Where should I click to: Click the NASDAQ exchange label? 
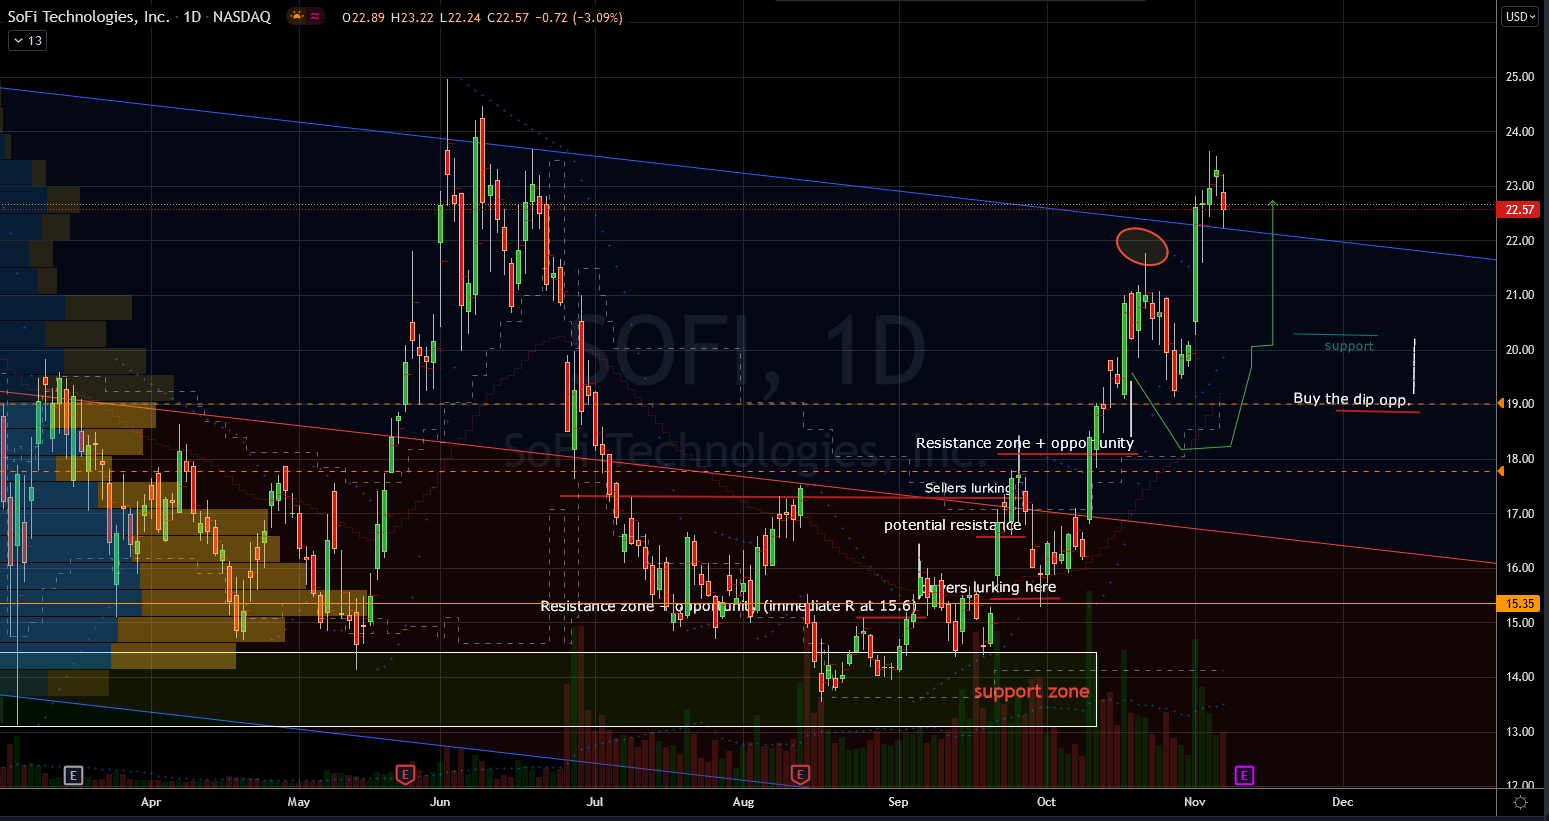[242, 17]
